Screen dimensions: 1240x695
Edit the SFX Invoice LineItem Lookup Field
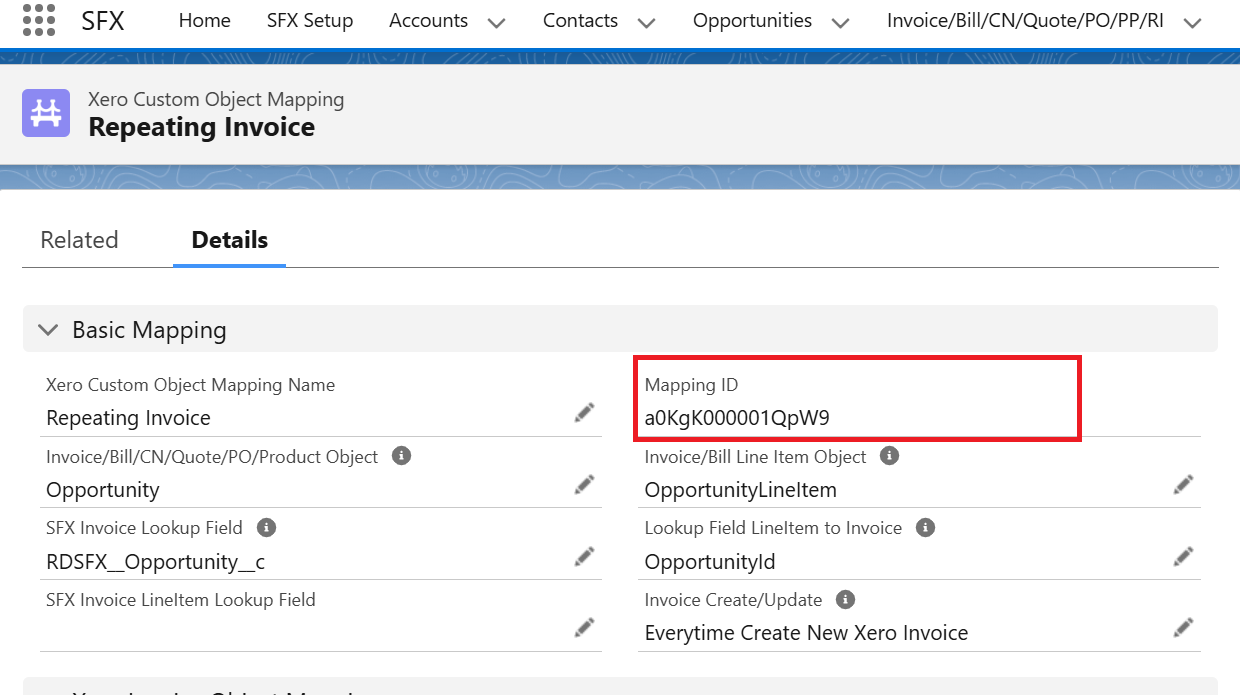coord(585,627)
